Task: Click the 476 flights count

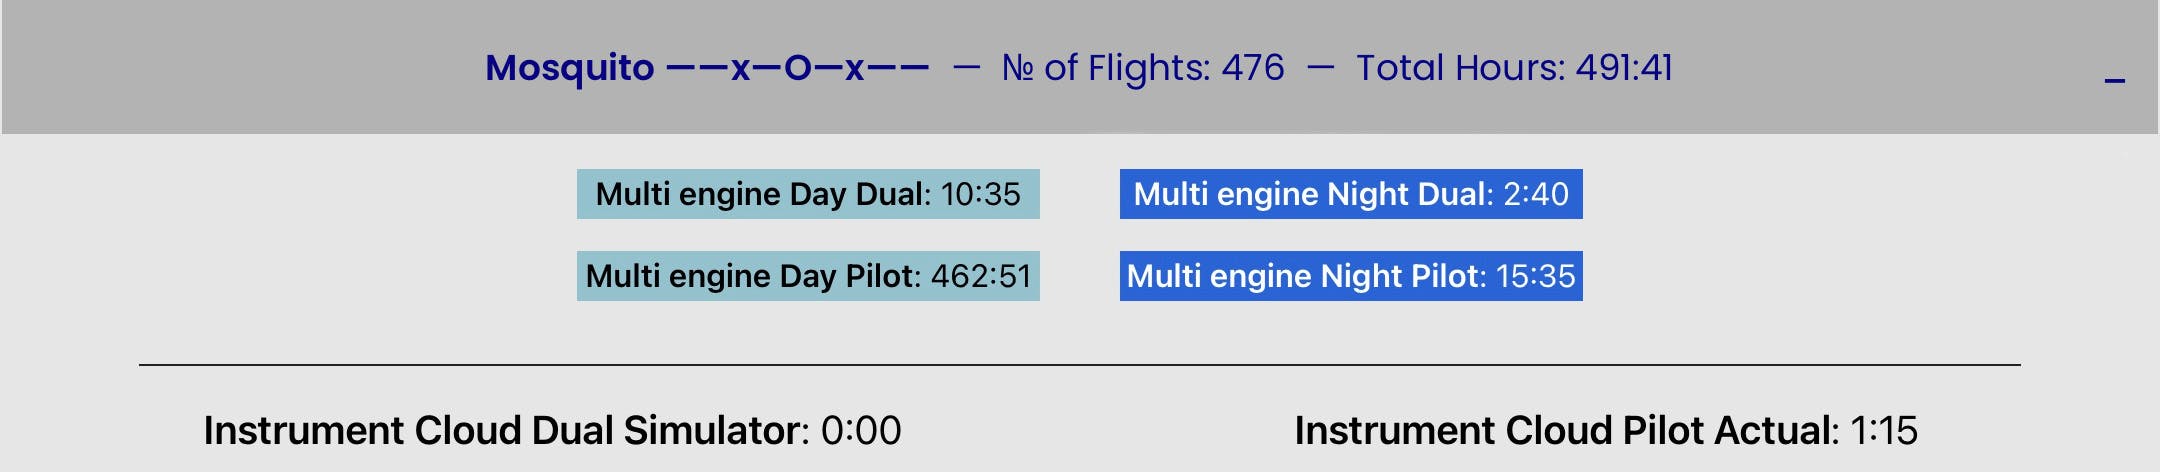Action: coord(1253,68)
